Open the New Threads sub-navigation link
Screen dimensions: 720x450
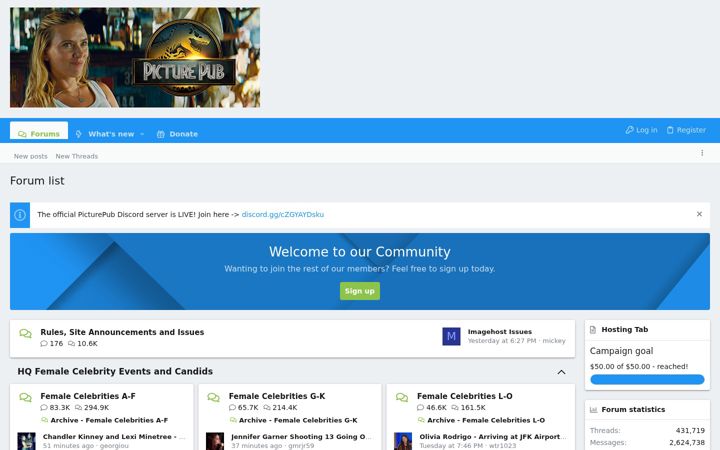point(77,156)
